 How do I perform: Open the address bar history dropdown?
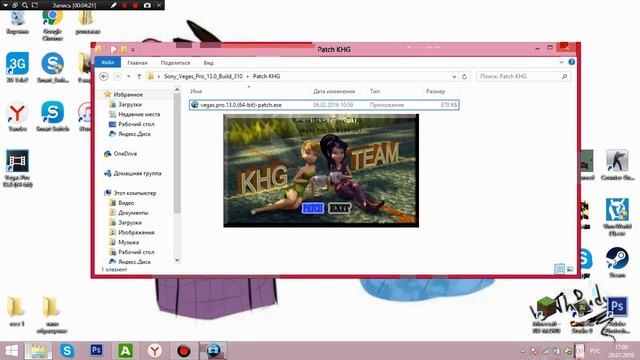pos(454,76)
